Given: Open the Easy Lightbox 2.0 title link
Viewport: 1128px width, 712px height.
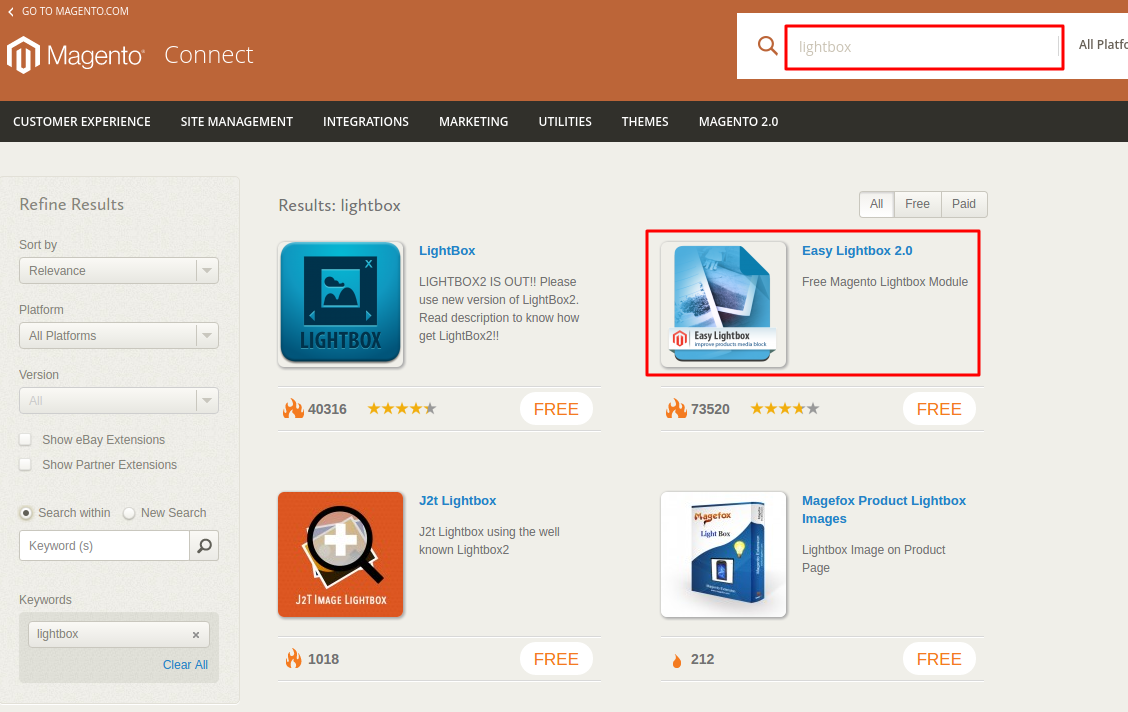Looking at the screenshot, I should [857, 251].
